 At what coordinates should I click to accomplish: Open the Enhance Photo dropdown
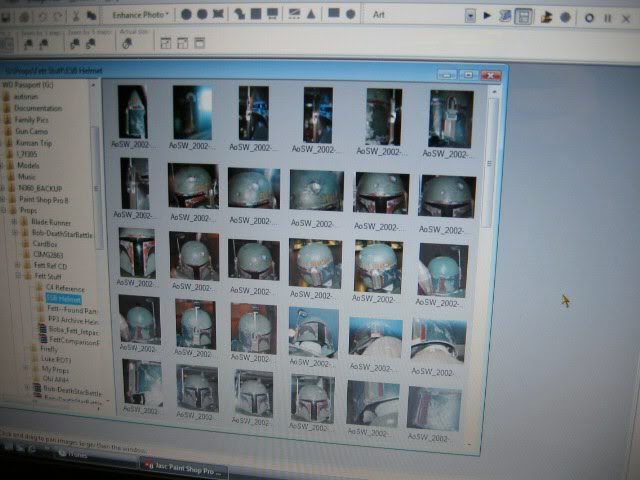pyautogui.click(x=140, y=15)
